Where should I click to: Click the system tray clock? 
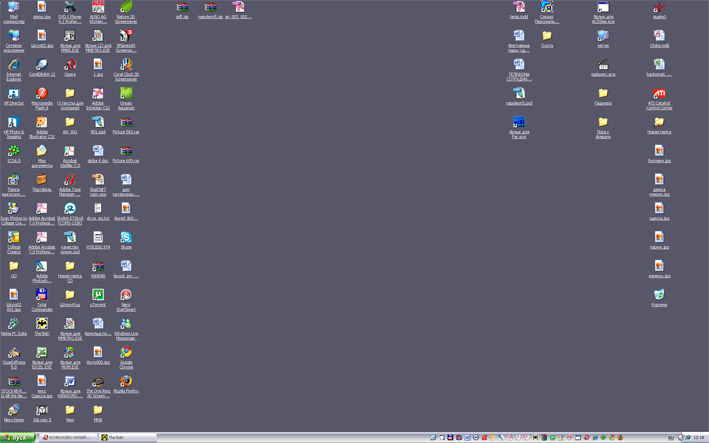[x=698, y=438]
